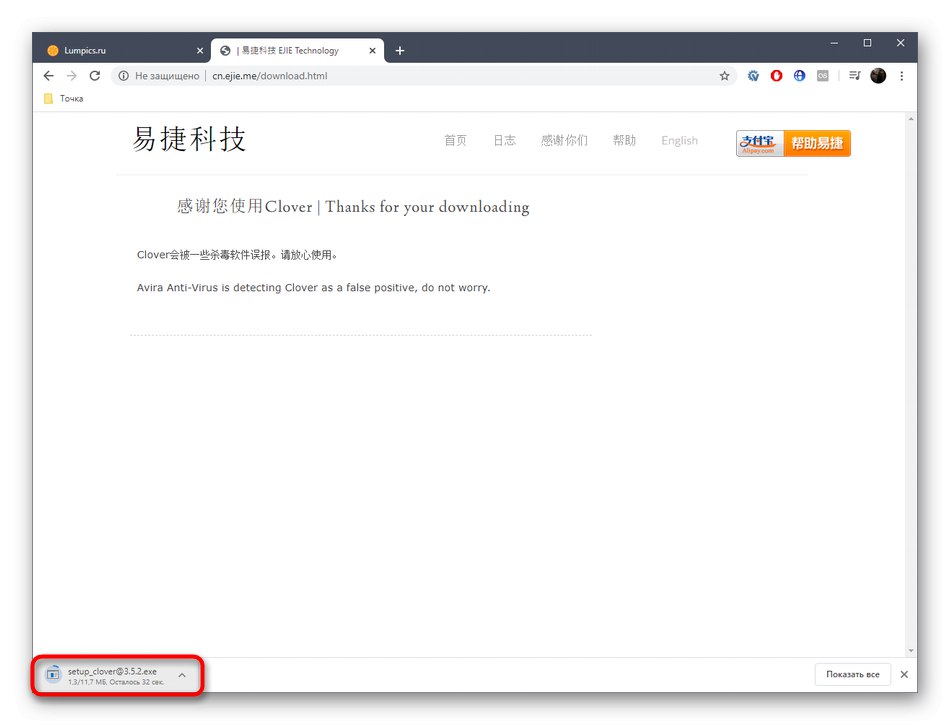Viewport: 950px width, 725px height.
Task: Reload the current page
Action: pos(95,76)
